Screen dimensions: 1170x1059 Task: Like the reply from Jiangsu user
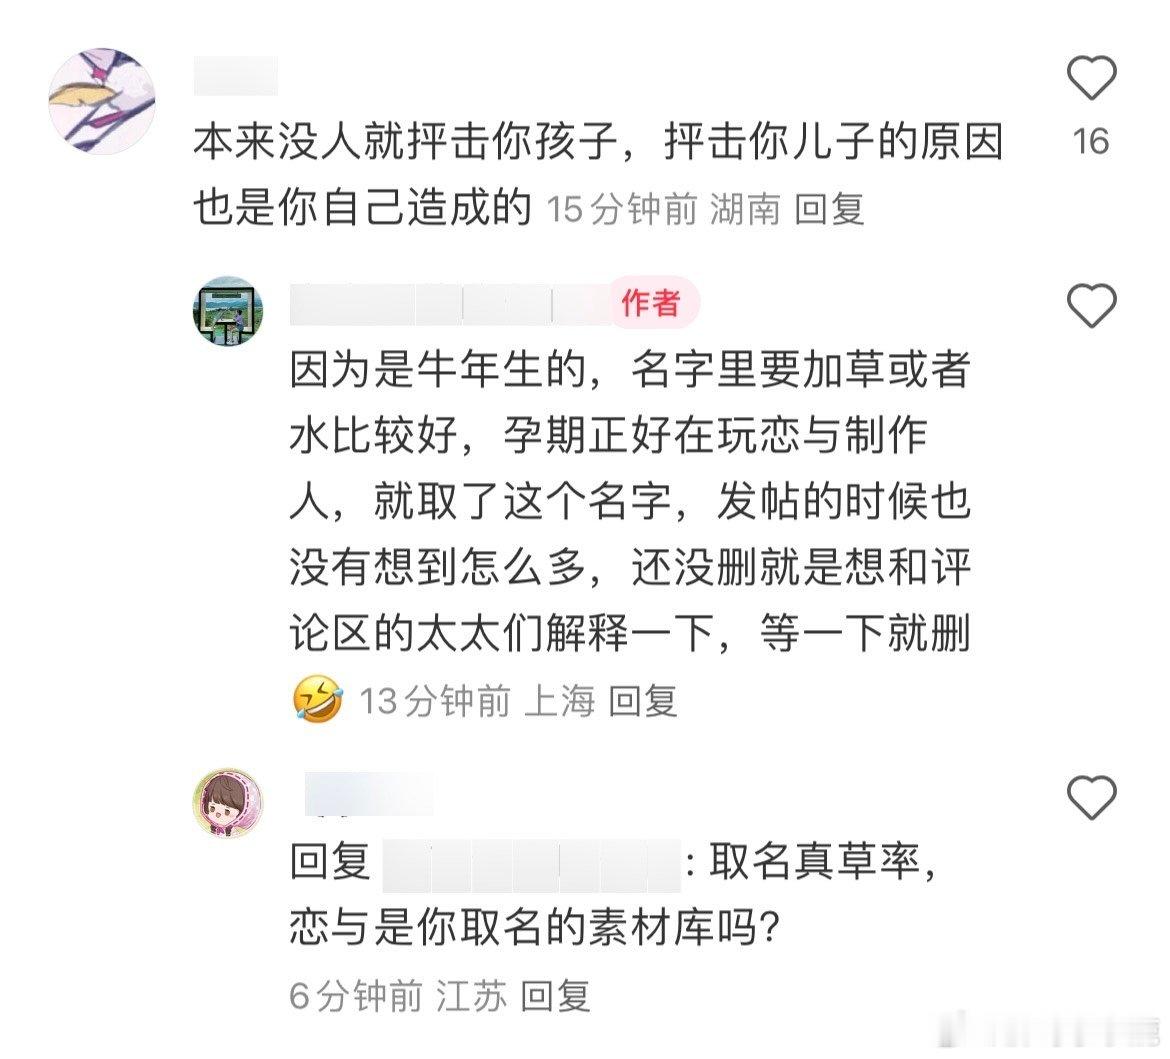point(1091,797)
